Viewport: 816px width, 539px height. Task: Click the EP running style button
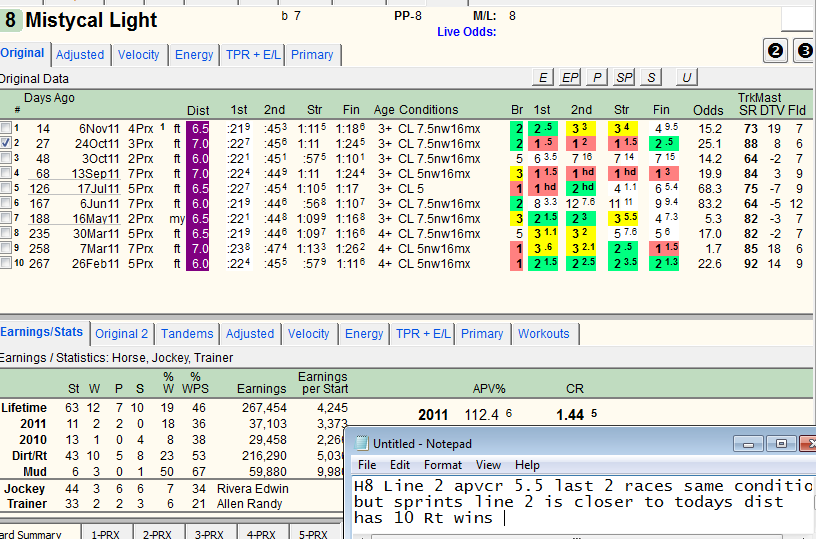(x=570, y=78)
